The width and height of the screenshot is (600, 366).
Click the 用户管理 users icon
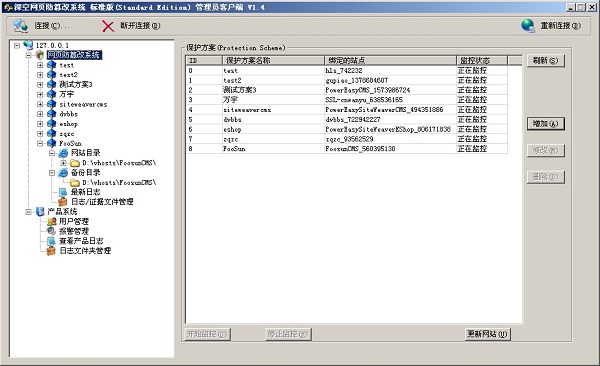[51, 221]
